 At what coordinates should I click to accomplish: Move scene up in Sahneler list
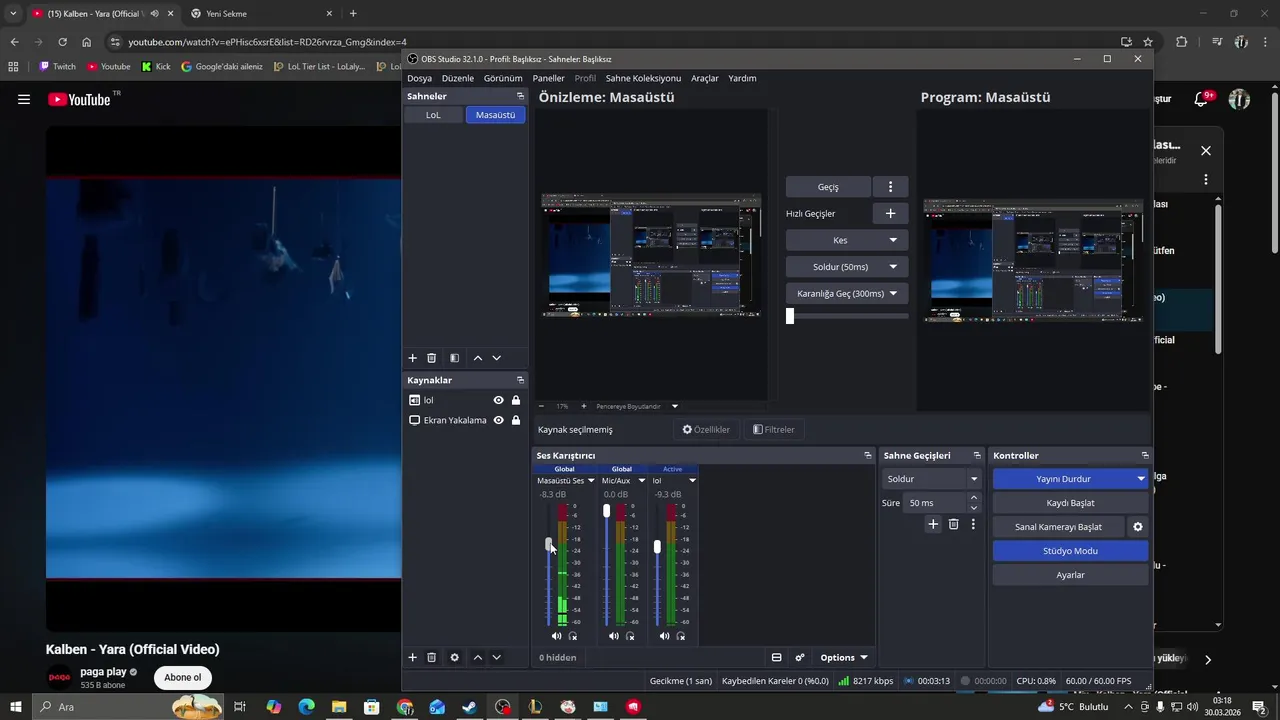(x=478, y=358)
